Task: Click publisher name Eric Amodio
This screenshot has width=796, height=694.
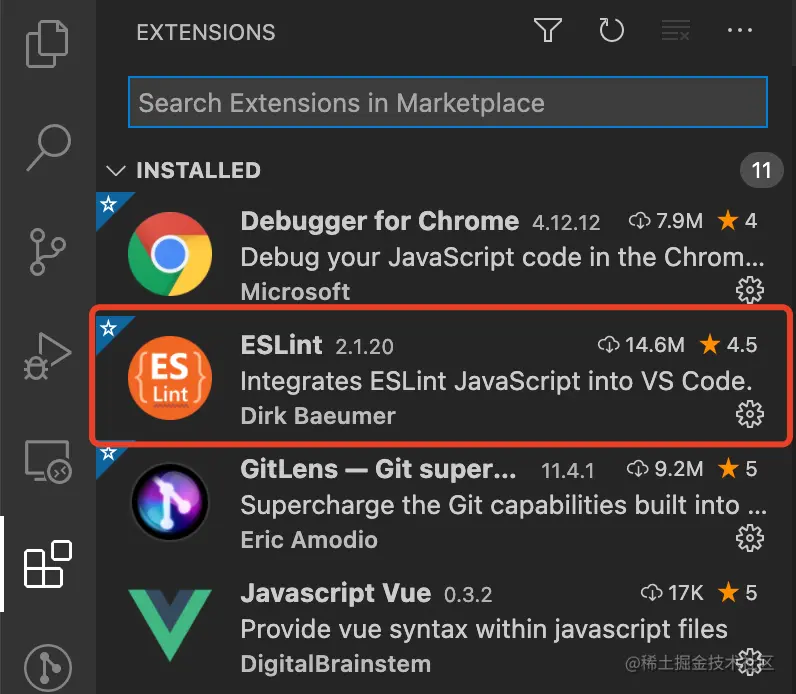Action: coord(309,540)
